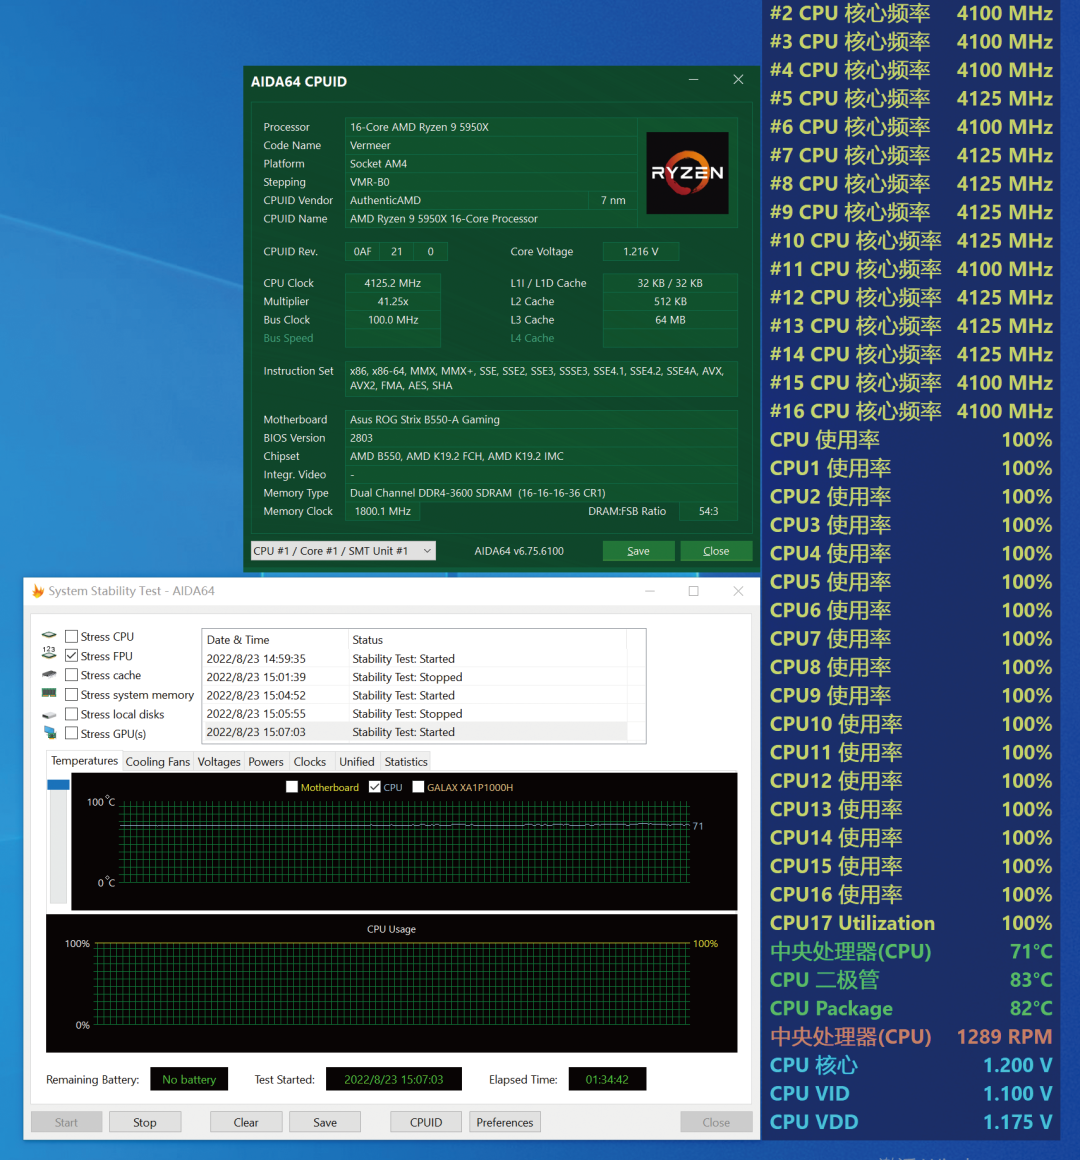Click the Preferences button
Screen dimensions: 1080x1160
point(505,1122)
